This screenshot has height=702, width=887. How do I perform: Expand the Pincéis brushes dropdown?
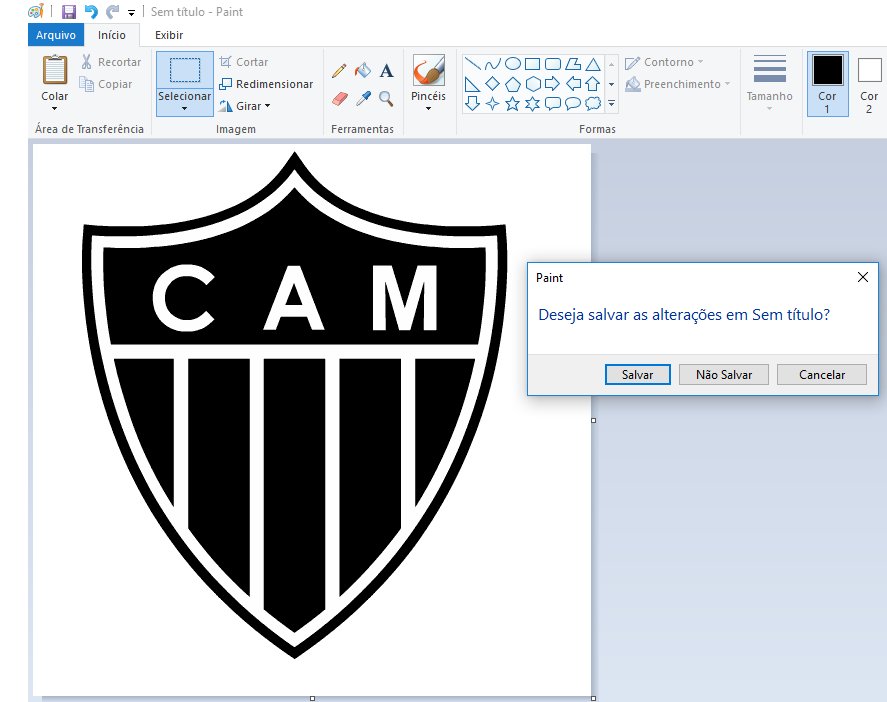tap(428, 108)
